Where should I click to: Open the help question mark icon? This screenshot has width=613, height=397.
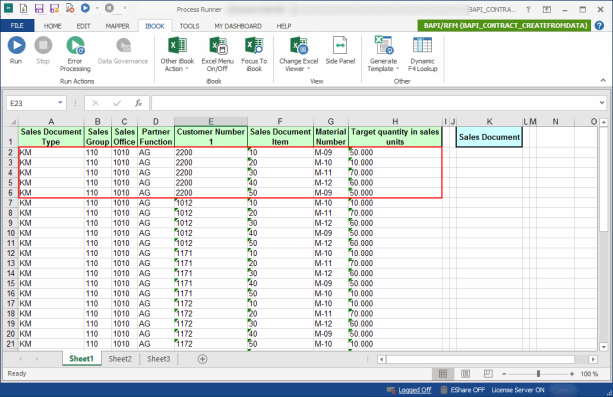tap(599, 25)
